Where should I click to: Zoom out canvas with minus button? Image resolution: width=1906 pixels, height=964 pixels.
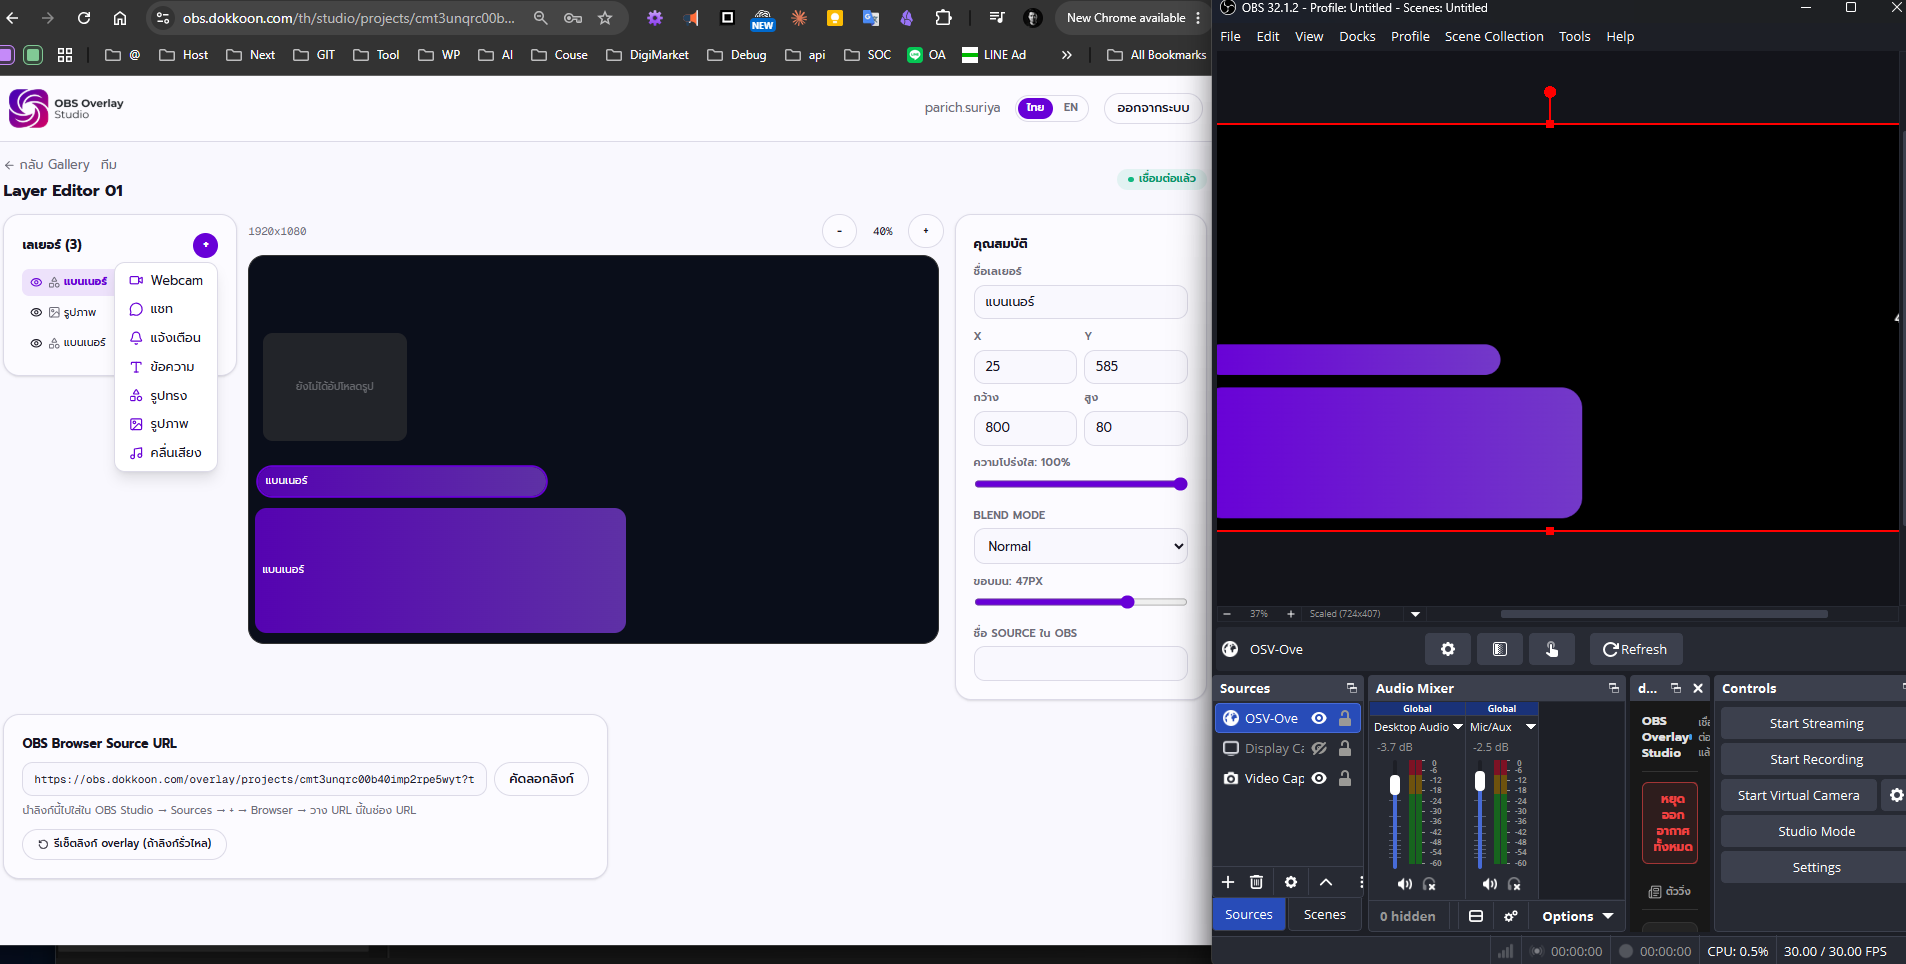point(839,231)
